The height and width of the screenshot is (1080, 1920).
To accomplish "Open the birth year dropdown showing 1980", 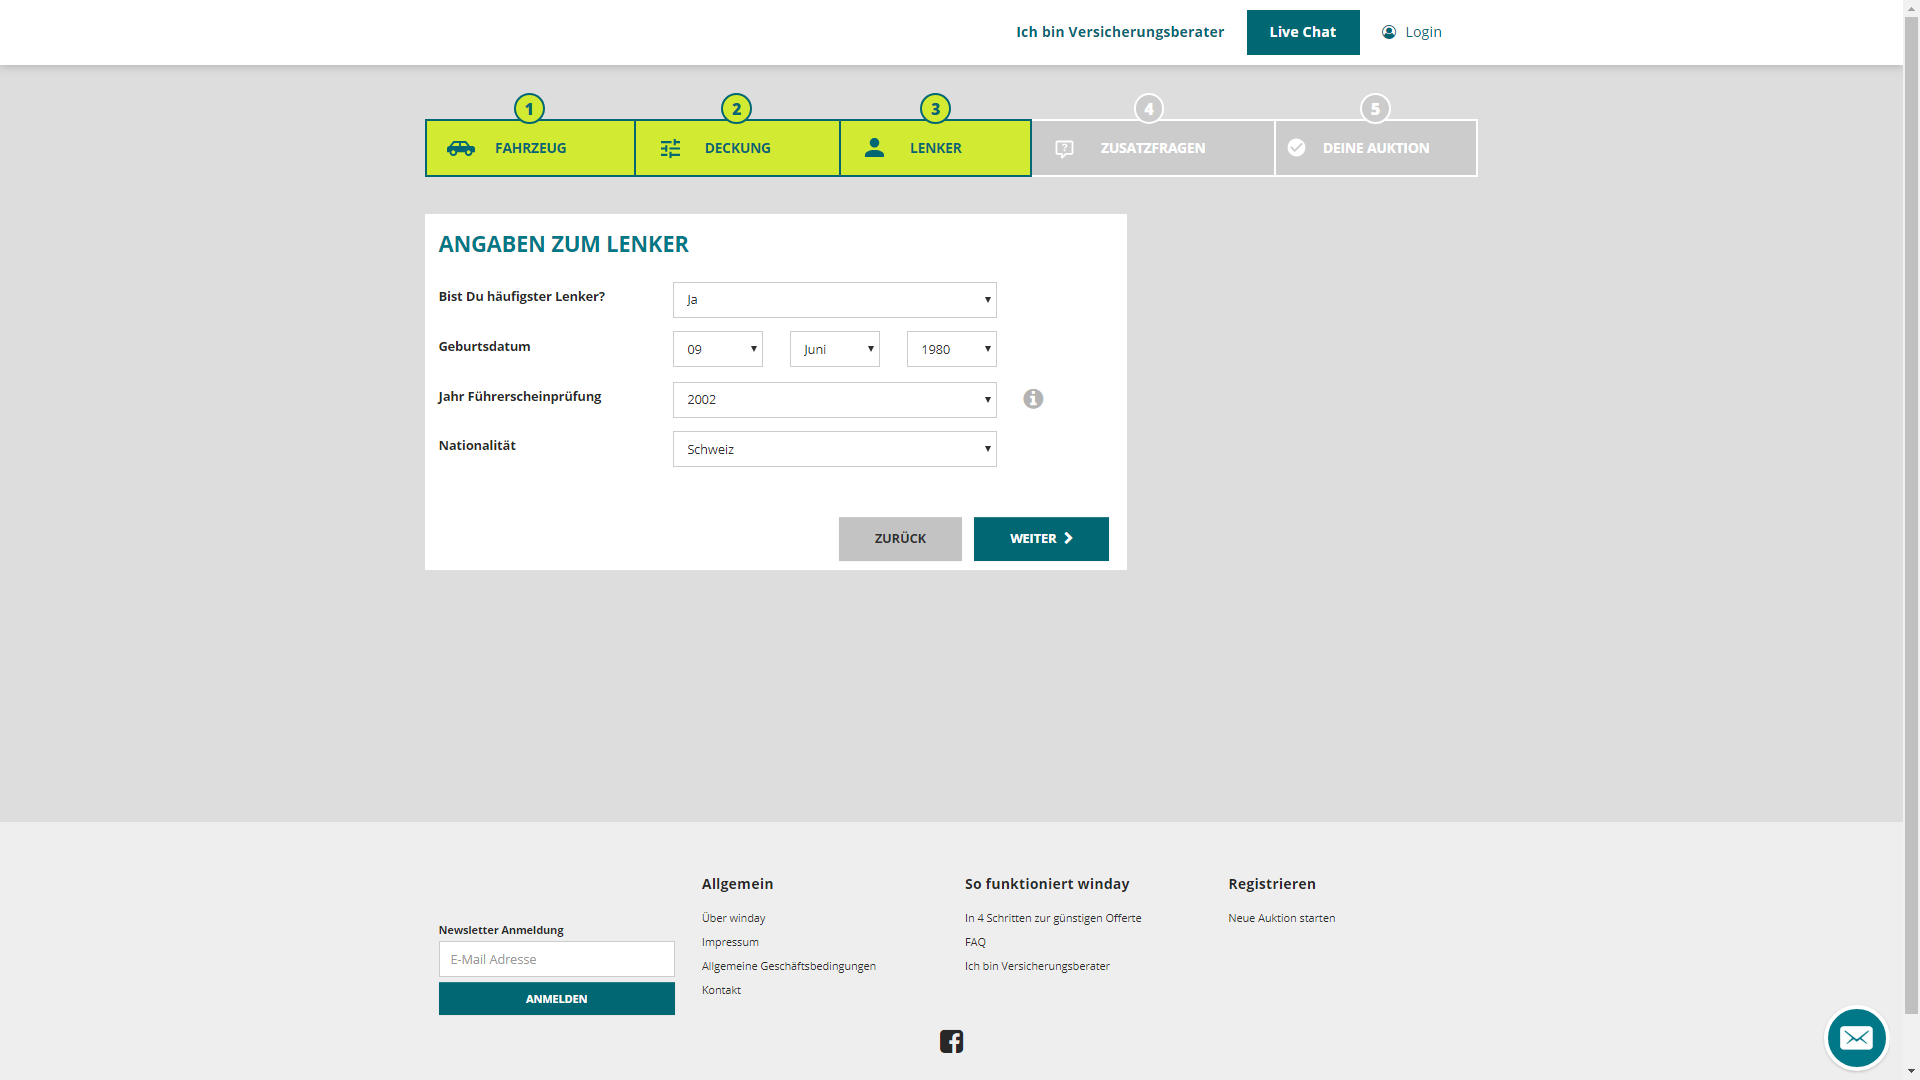I will (x=951, y=349).
